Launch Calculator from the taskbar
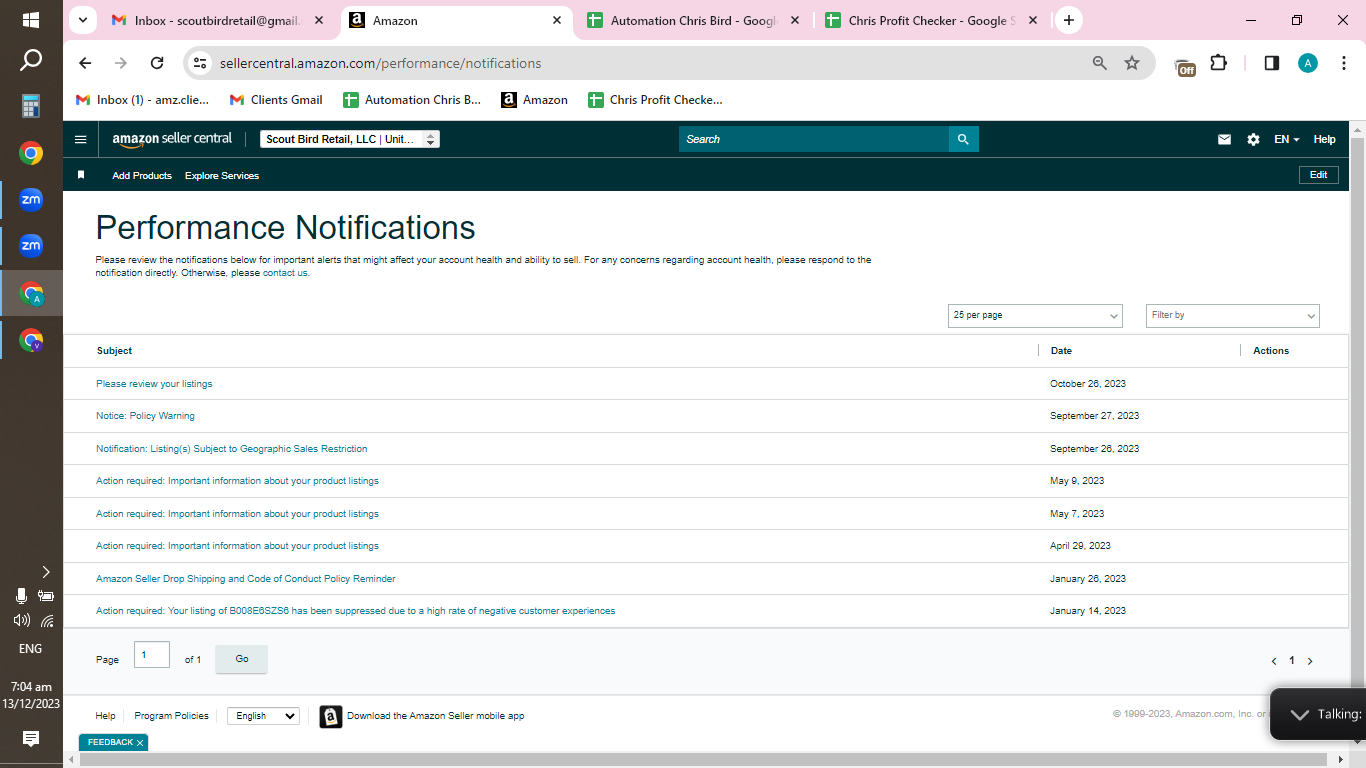 tap(31, 106)
